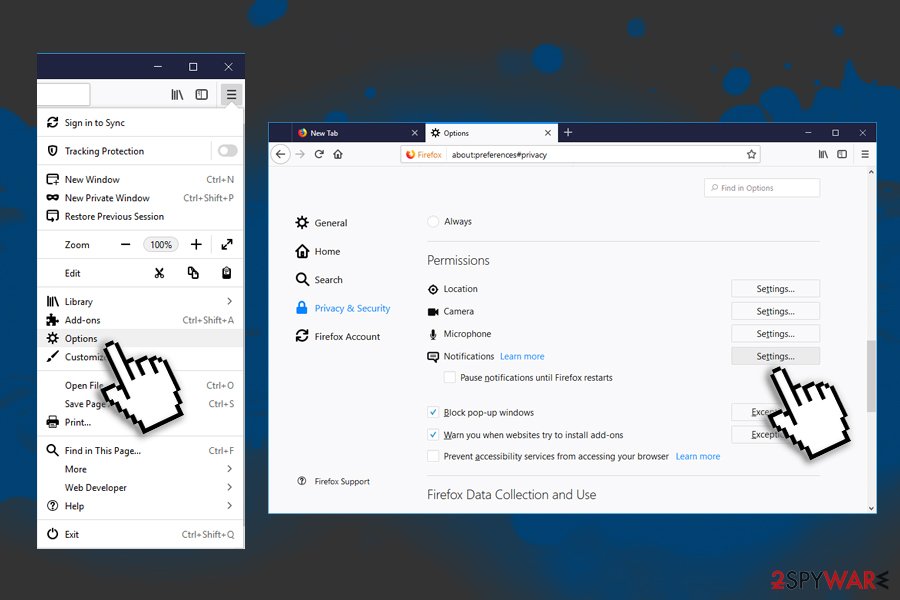Image resolution: width=900 pixels, height=600 pixels.
Task: Select the Home preferences category
Action: [318, 251]
